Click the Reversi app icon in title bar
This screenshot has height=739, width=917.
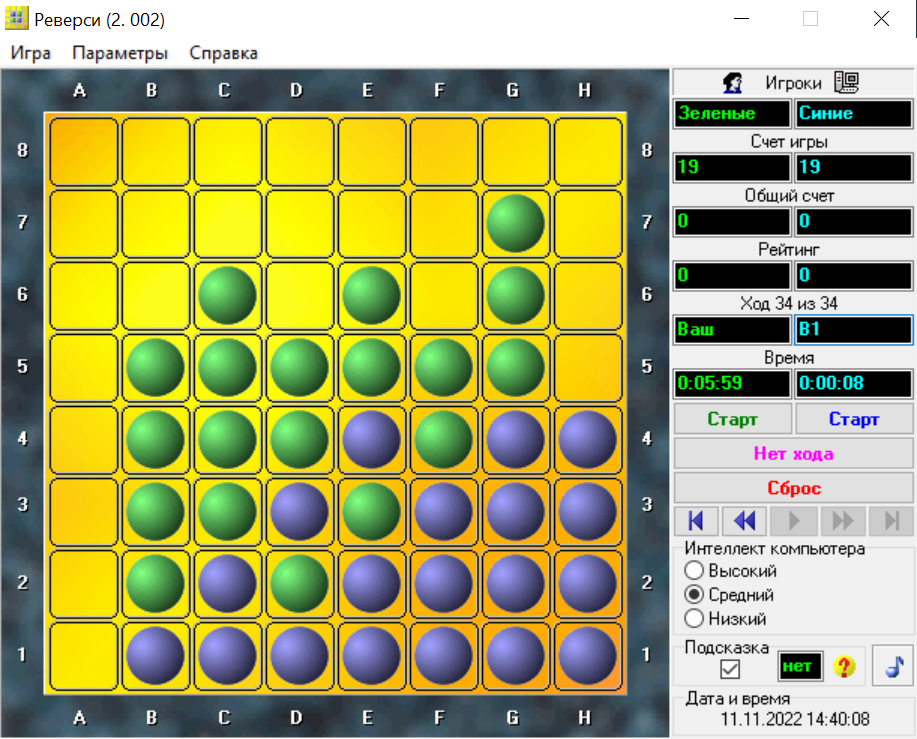click(x=17, y=19)
